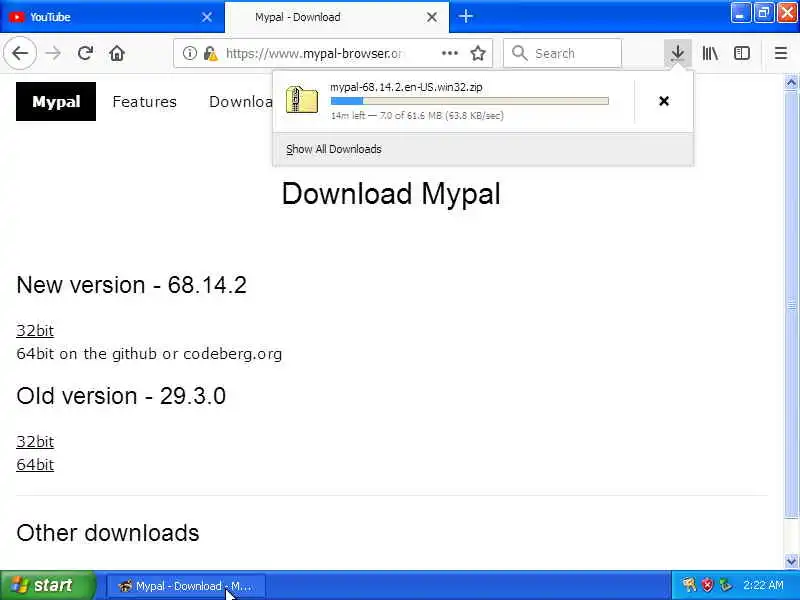Click the forward arrow navigation button
800x600 pixels.
click(x=53, y=53)
